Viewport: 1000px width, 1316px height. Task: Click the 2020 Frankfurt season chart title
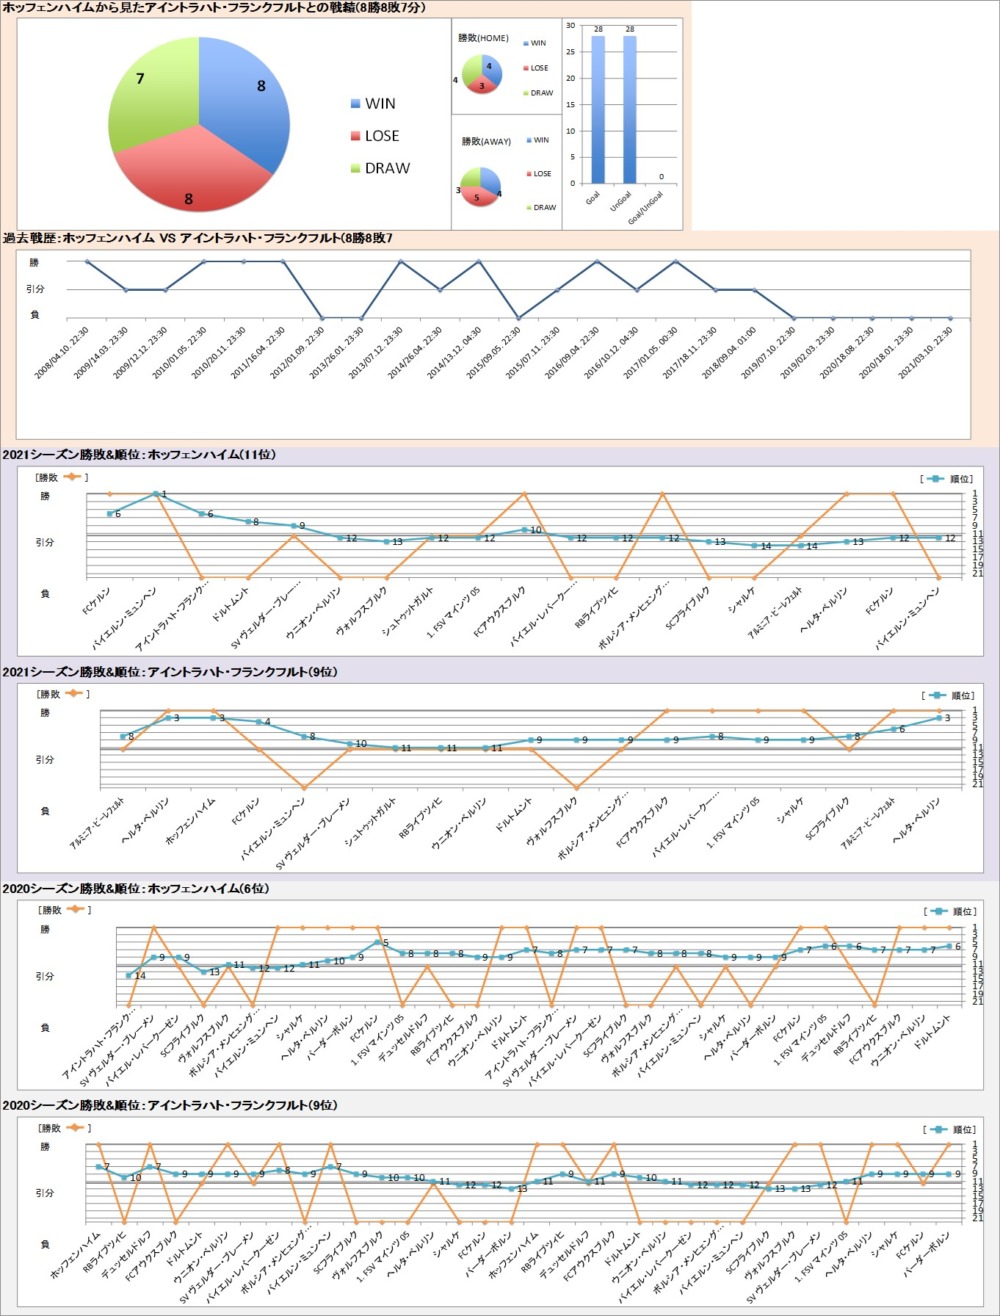(x=170, y=1105)
